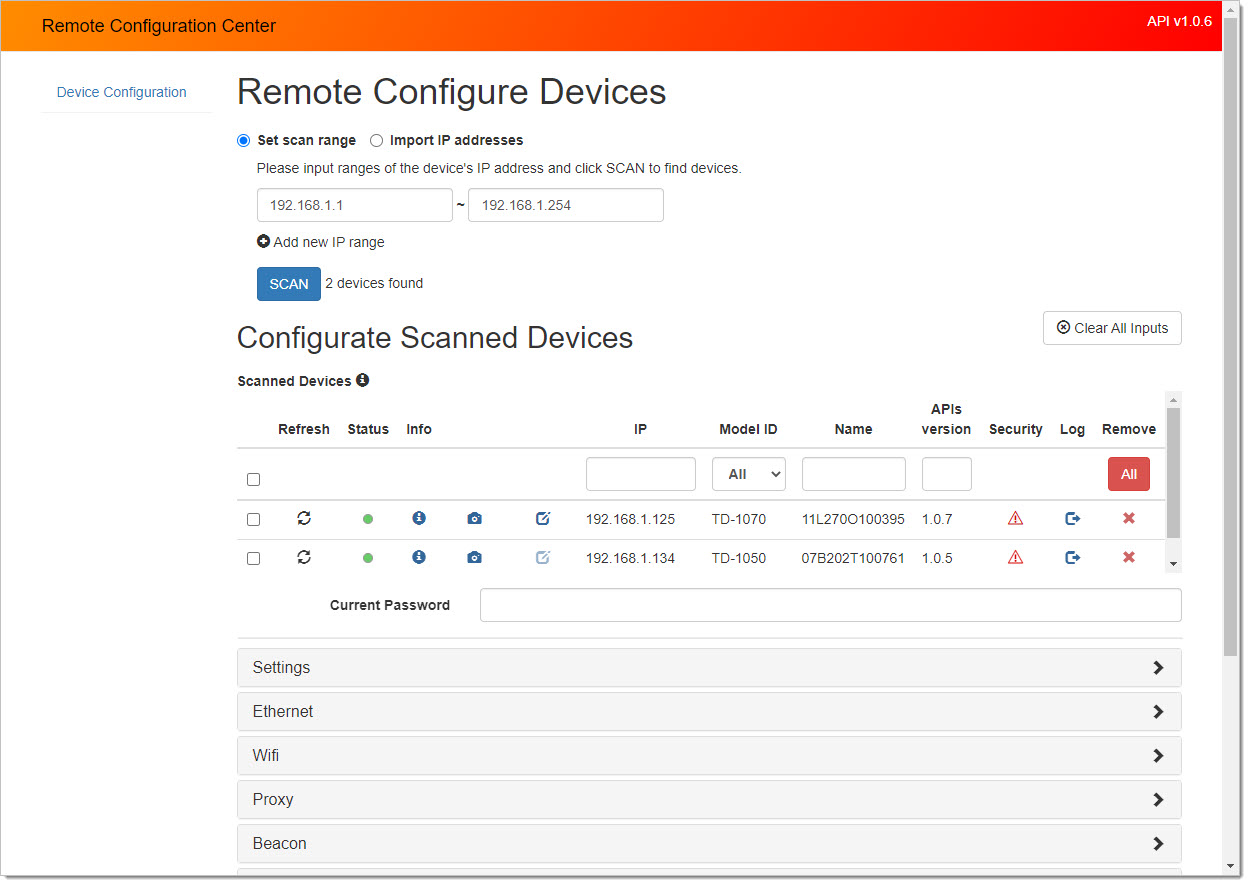Open info icon for device 192.168.1.134
Viewport: 1248px width, 884px height.
(x=419, y=557)
